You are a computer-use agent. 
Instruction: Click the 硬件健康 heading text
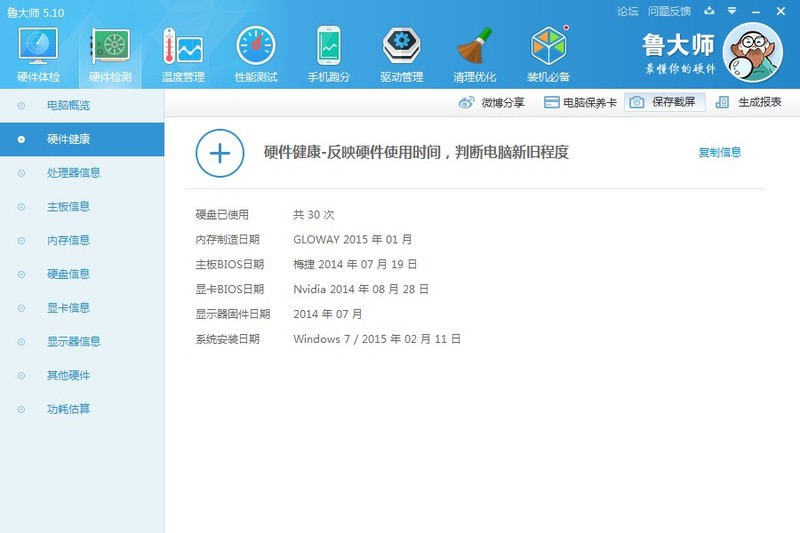pos(416,152)
